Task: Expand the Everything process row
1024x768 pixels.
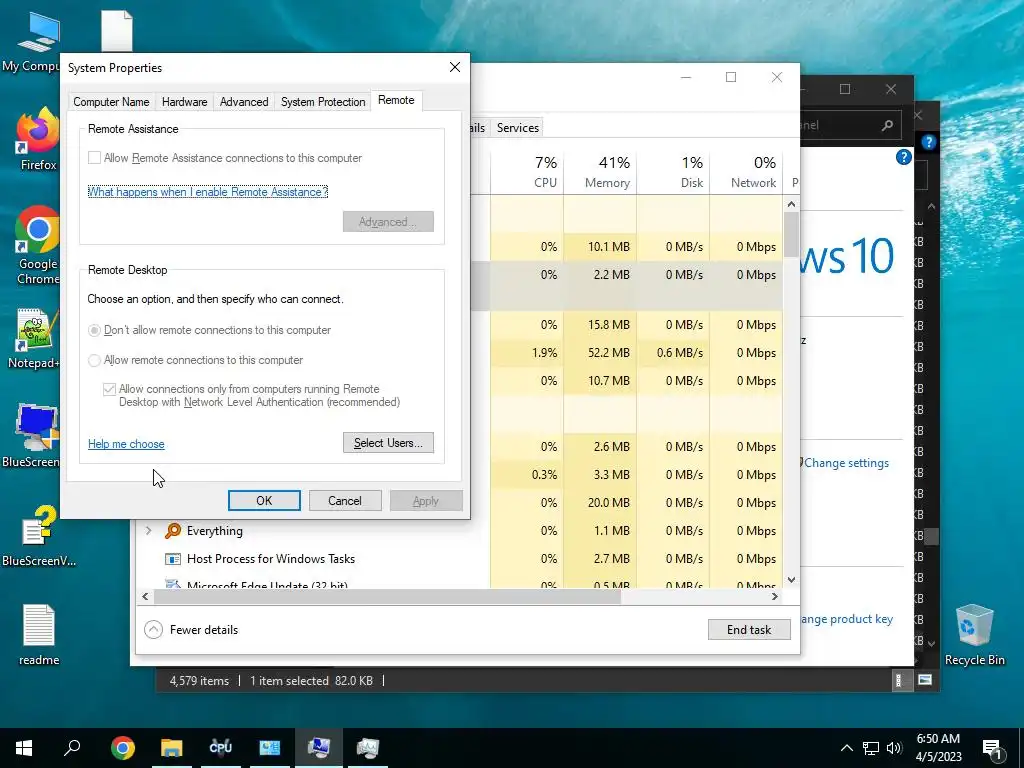Action: [x=149, y=531]
